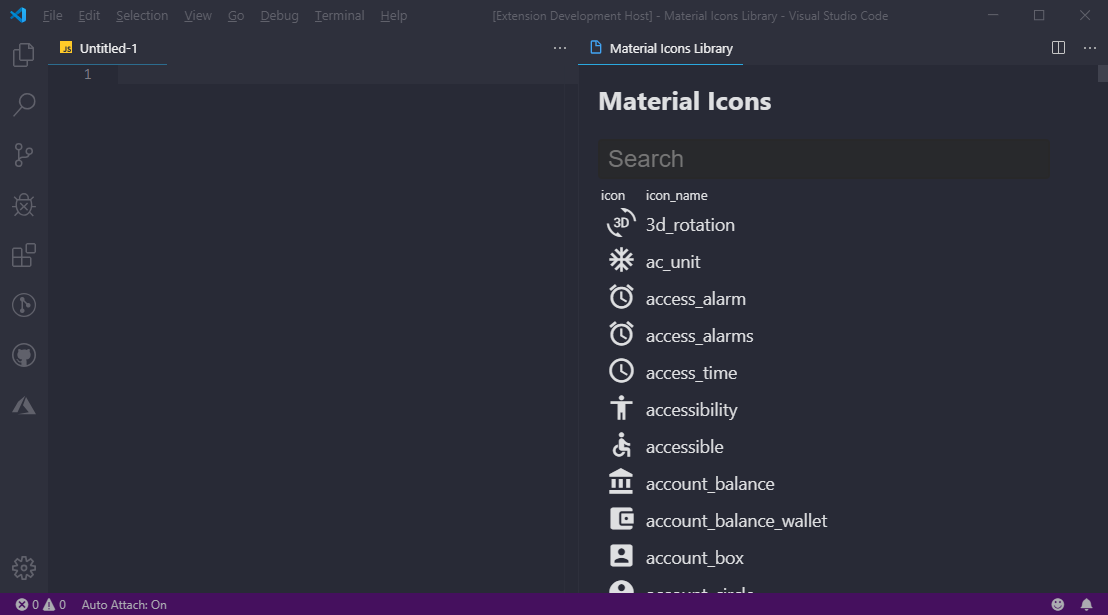Open the Azure view in activity bar
The height and width of the screenshot is (615, 1108).
click(24, 406)
